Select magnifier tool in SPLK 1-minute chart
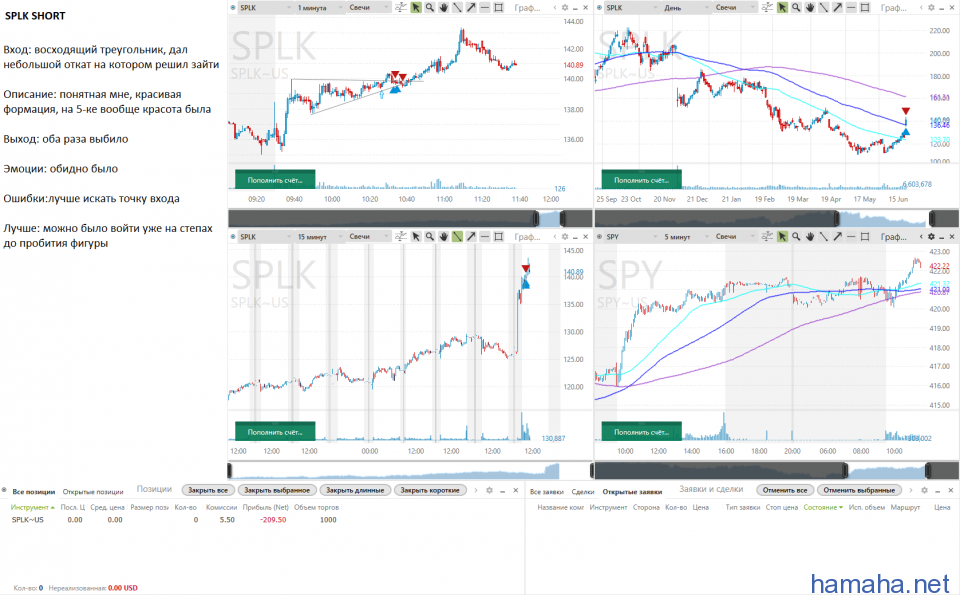 click(430, 7)
